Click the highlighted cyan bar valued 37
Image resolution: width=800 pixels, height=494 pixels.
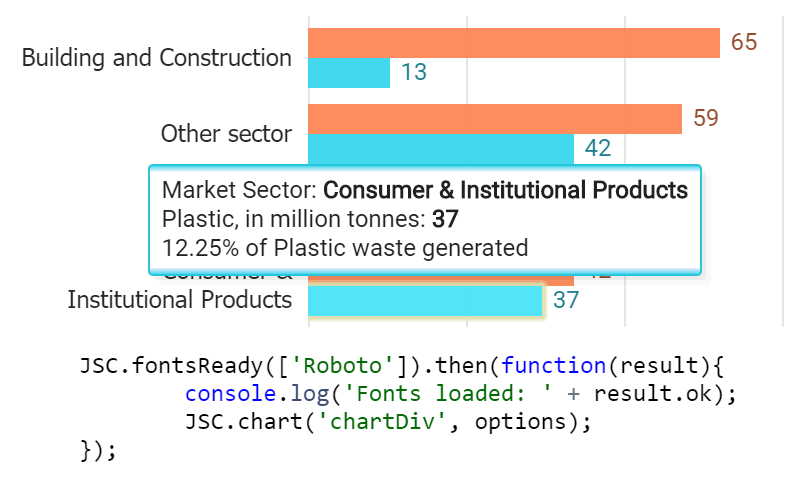[425, 301]
